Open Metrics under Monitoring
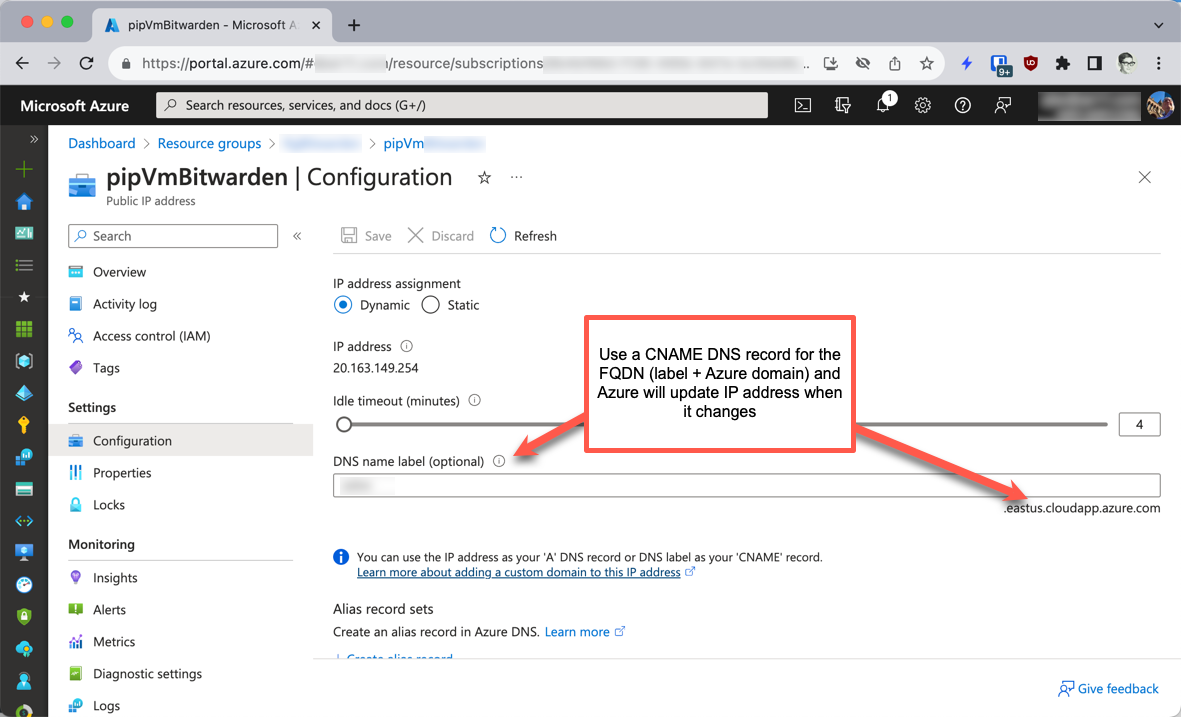This screenshot has height=717, width=1181. [x=113, y=641]
